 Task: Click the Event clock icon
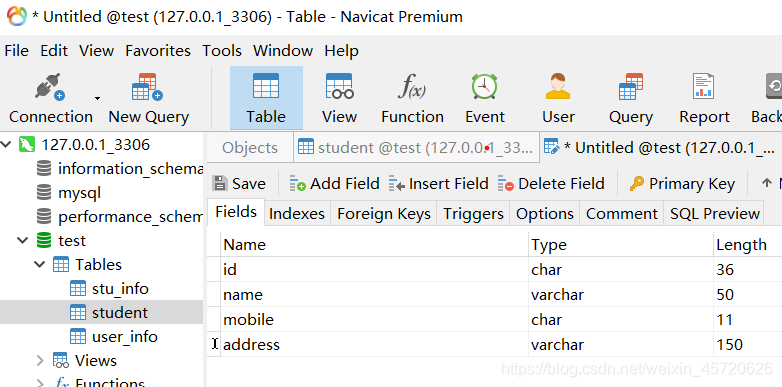coord(484,87)
